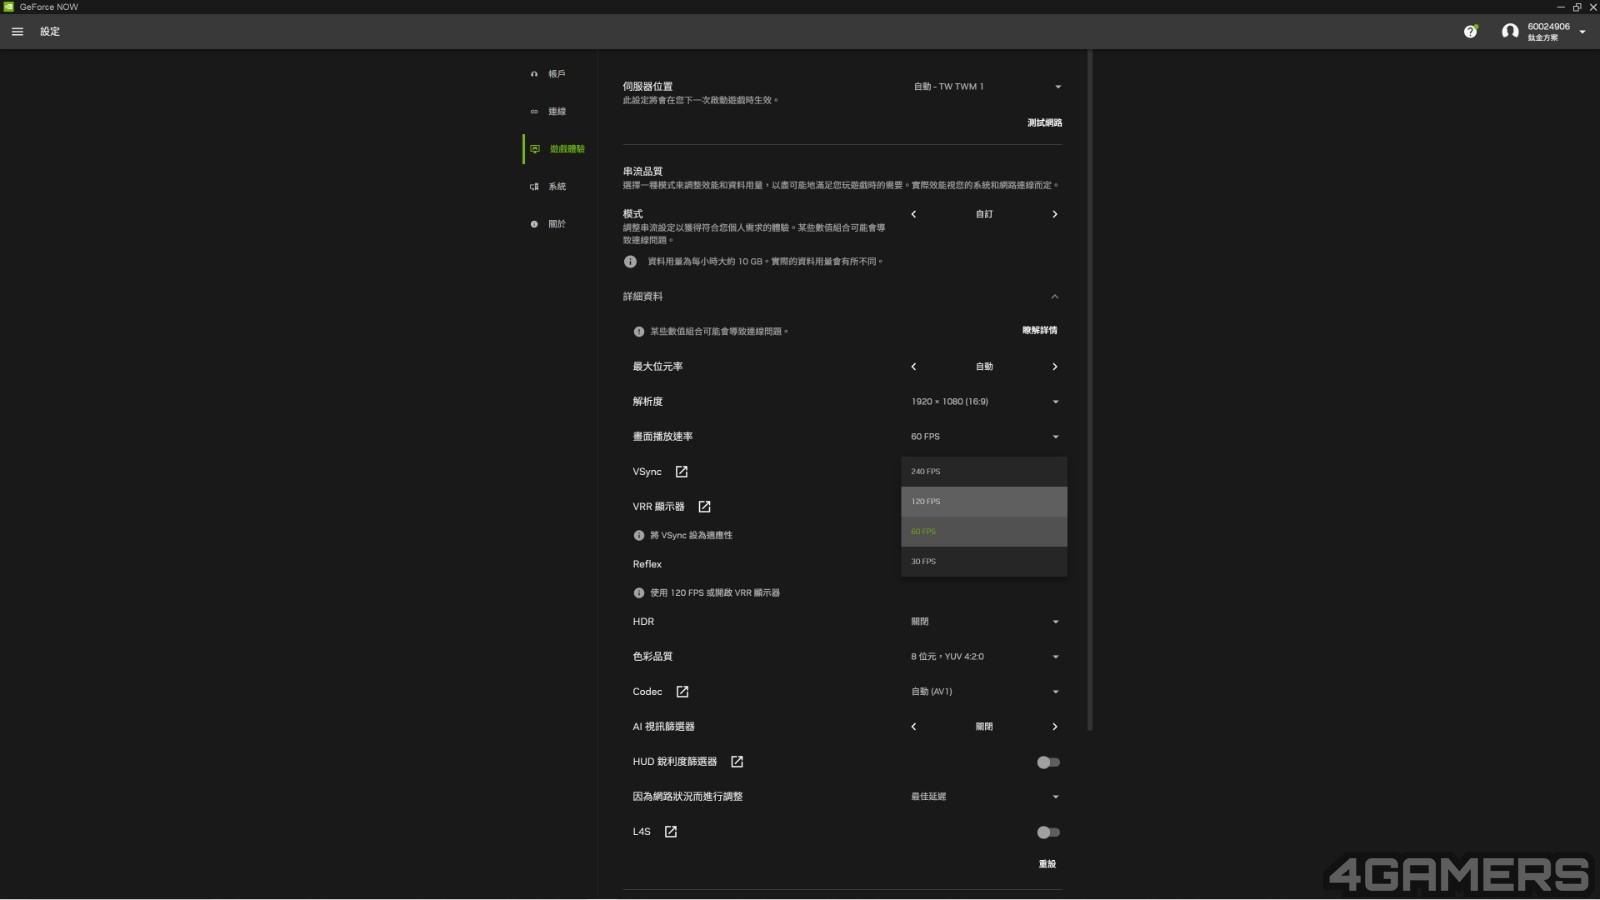This screenshot has height=900, width=1600.
Task: Toggle the HUD 銳利度篩選器 switch
Action: (x=1048, y=762)
